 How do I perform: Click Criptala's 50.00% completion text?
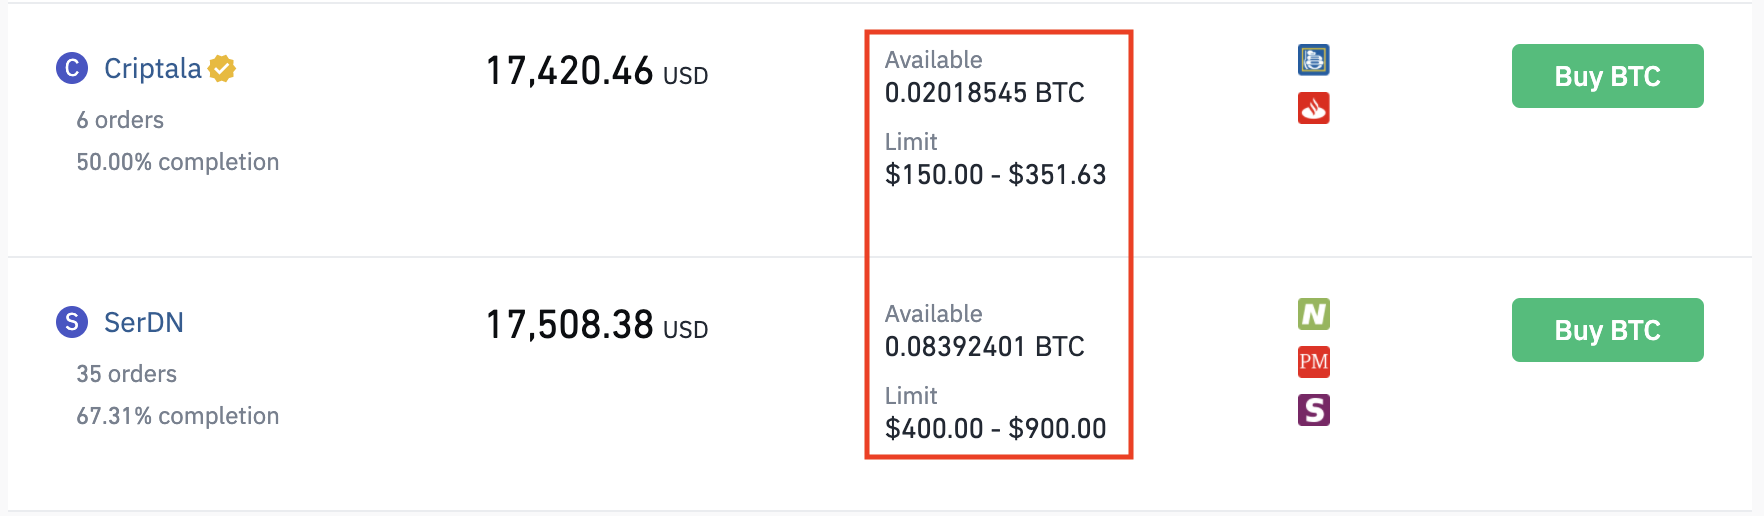pos(178,162)
